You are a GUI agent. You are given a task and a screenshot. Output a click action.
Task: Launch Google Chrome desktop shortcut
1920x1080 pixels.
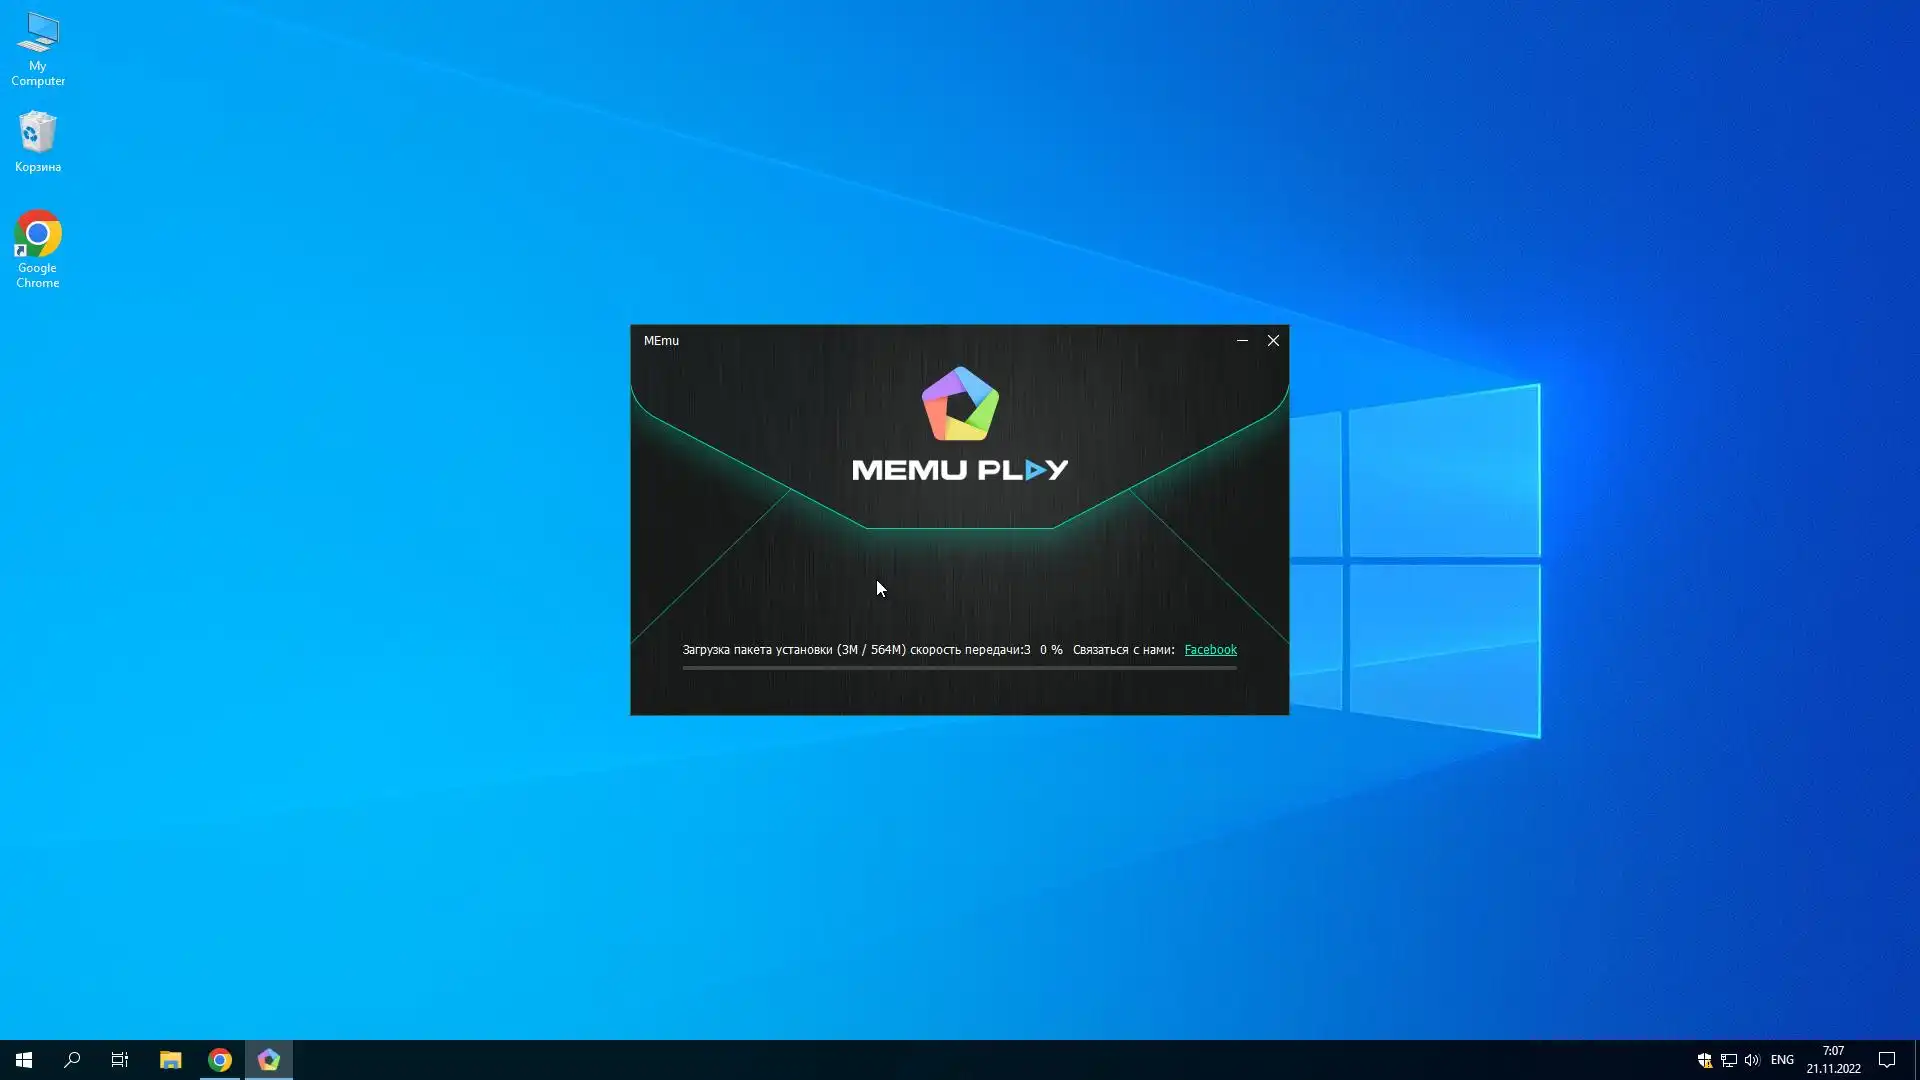pyautogui.click(x=38, y=248)
